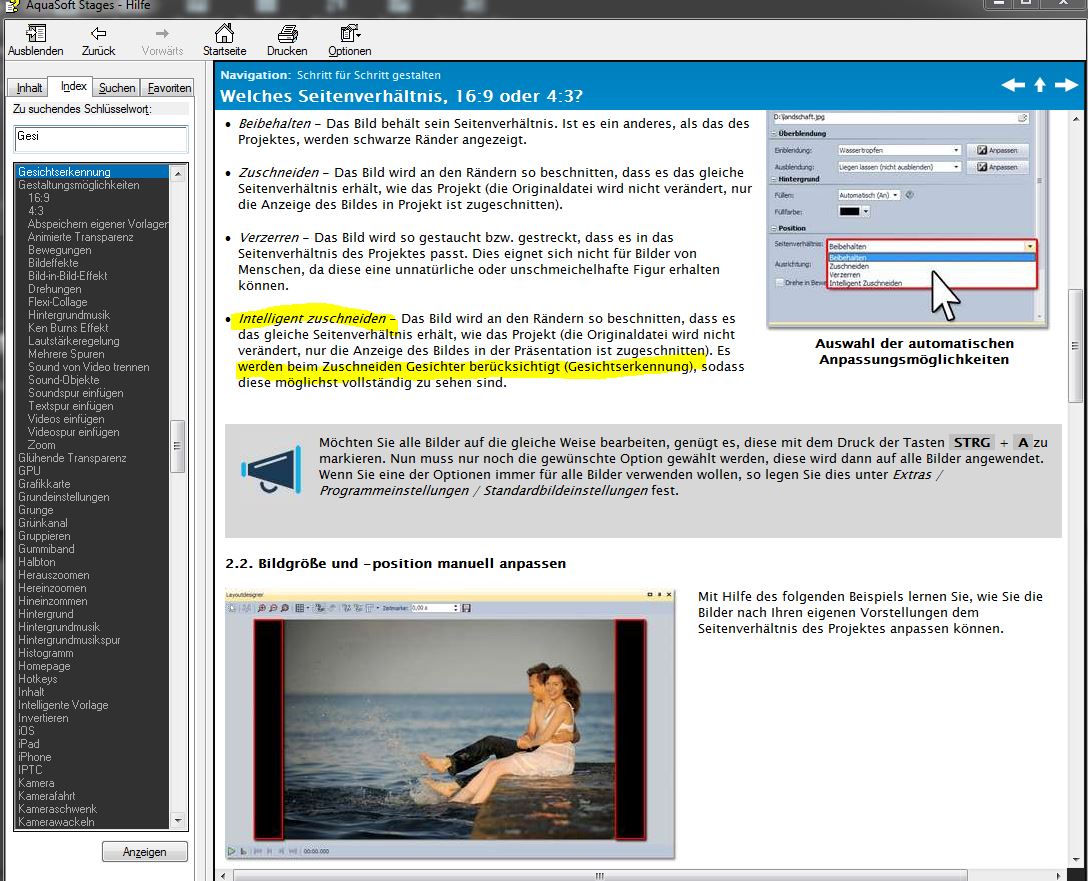
Task: Click the Ausblenden toolbar icon
Action: [35, 34]
